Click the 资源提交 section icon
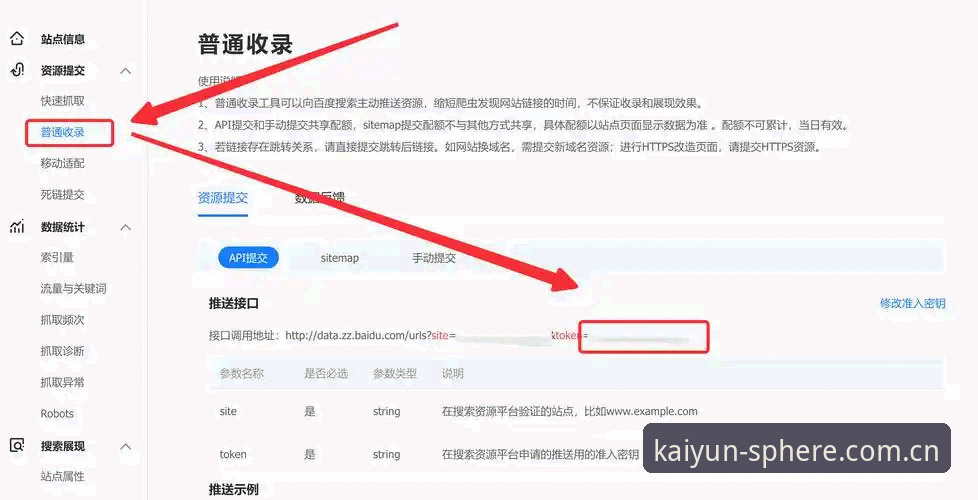 point(17,70)
